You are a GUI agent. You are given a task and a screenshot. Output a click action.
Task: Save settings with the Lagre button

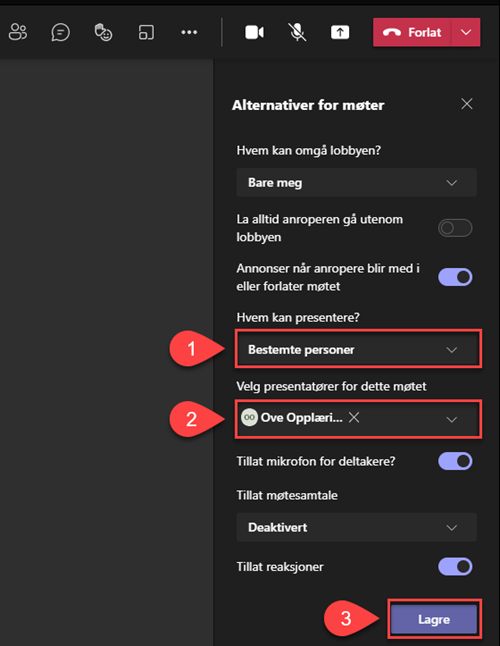pyautogui.click(x=434, y=619)
